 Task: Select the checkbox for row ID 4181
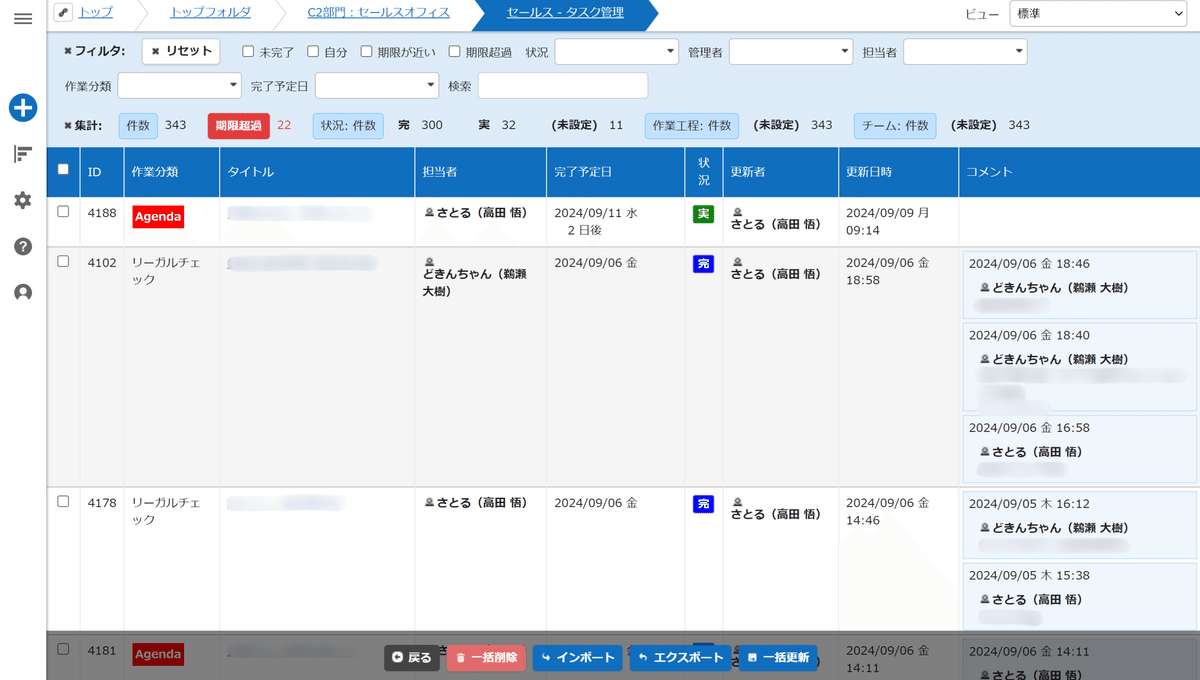(63, 649)
